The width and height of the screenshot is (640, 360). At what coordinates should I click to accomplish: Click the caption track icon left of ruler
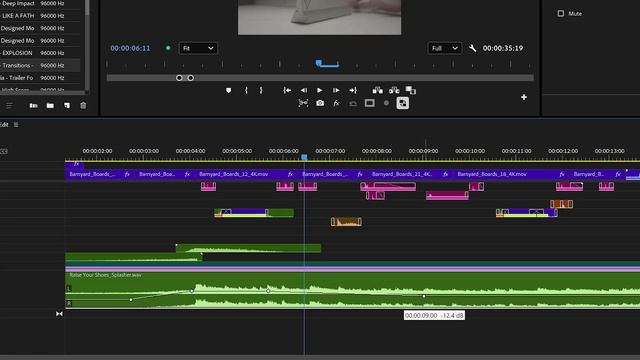coord(4,151)
